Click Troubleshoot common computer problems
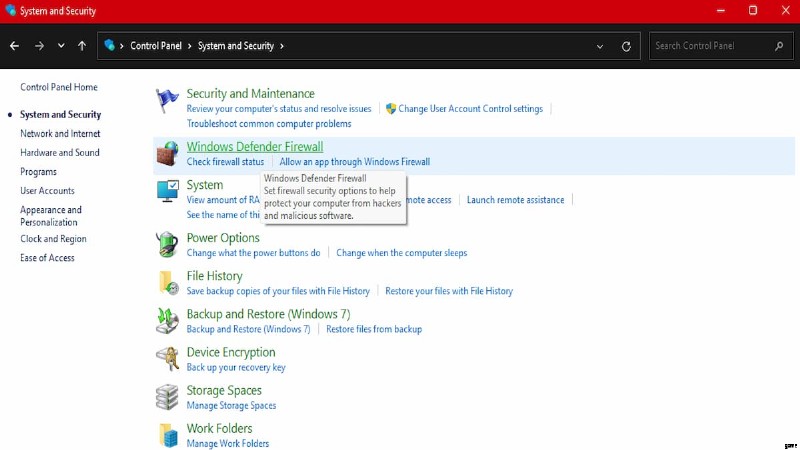The width and height of the screenshot is (800, 450). [269, 124]
